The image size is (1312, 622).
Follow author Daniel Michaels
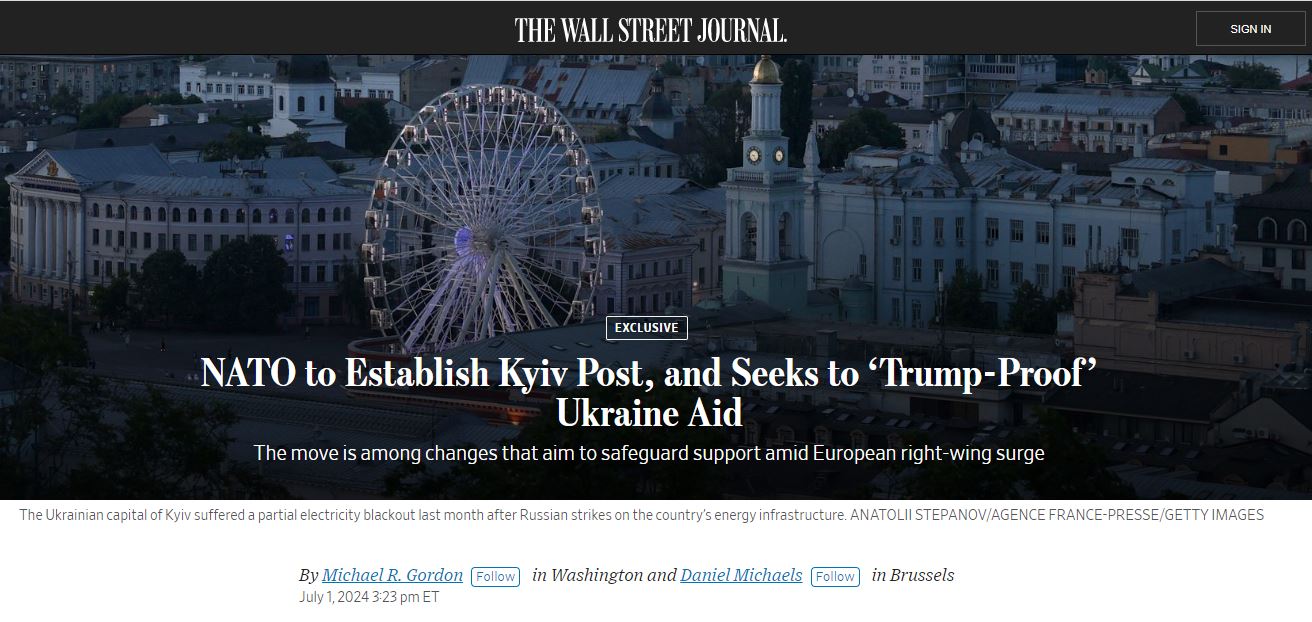[835, 576]
